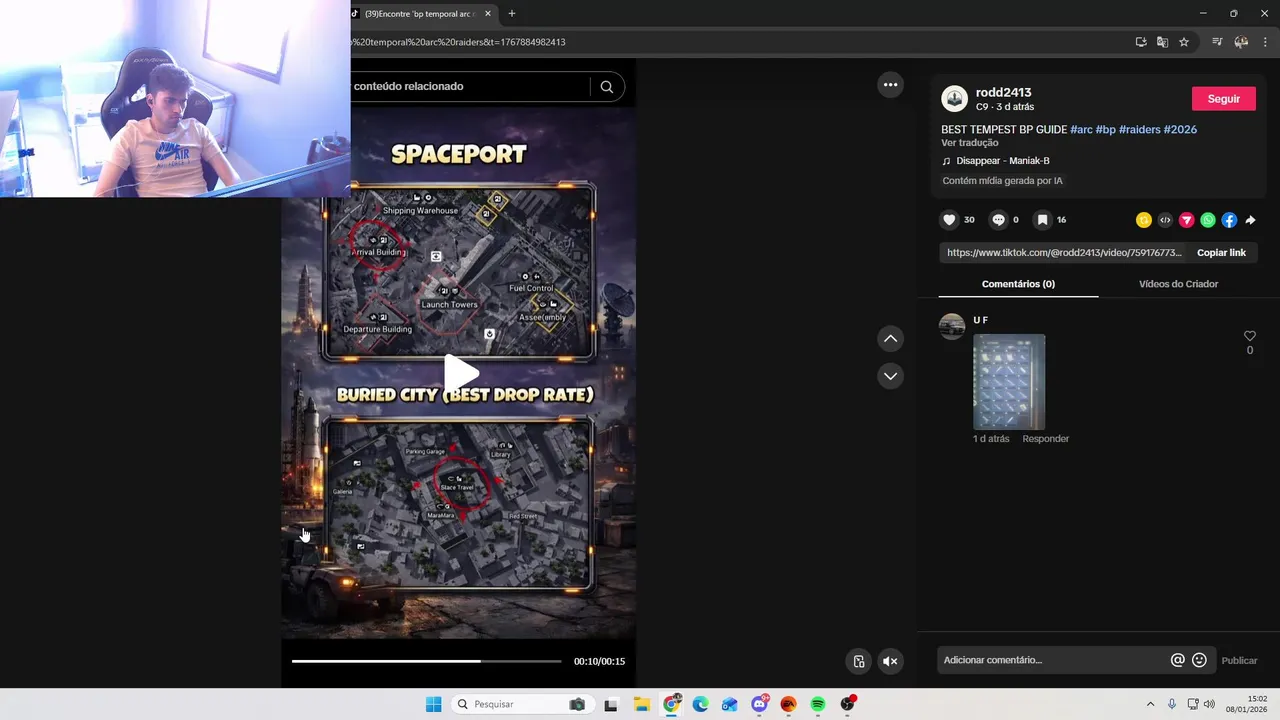Click the search magnifier icon
Screen dimensions: 1280x720
point(607,87)
